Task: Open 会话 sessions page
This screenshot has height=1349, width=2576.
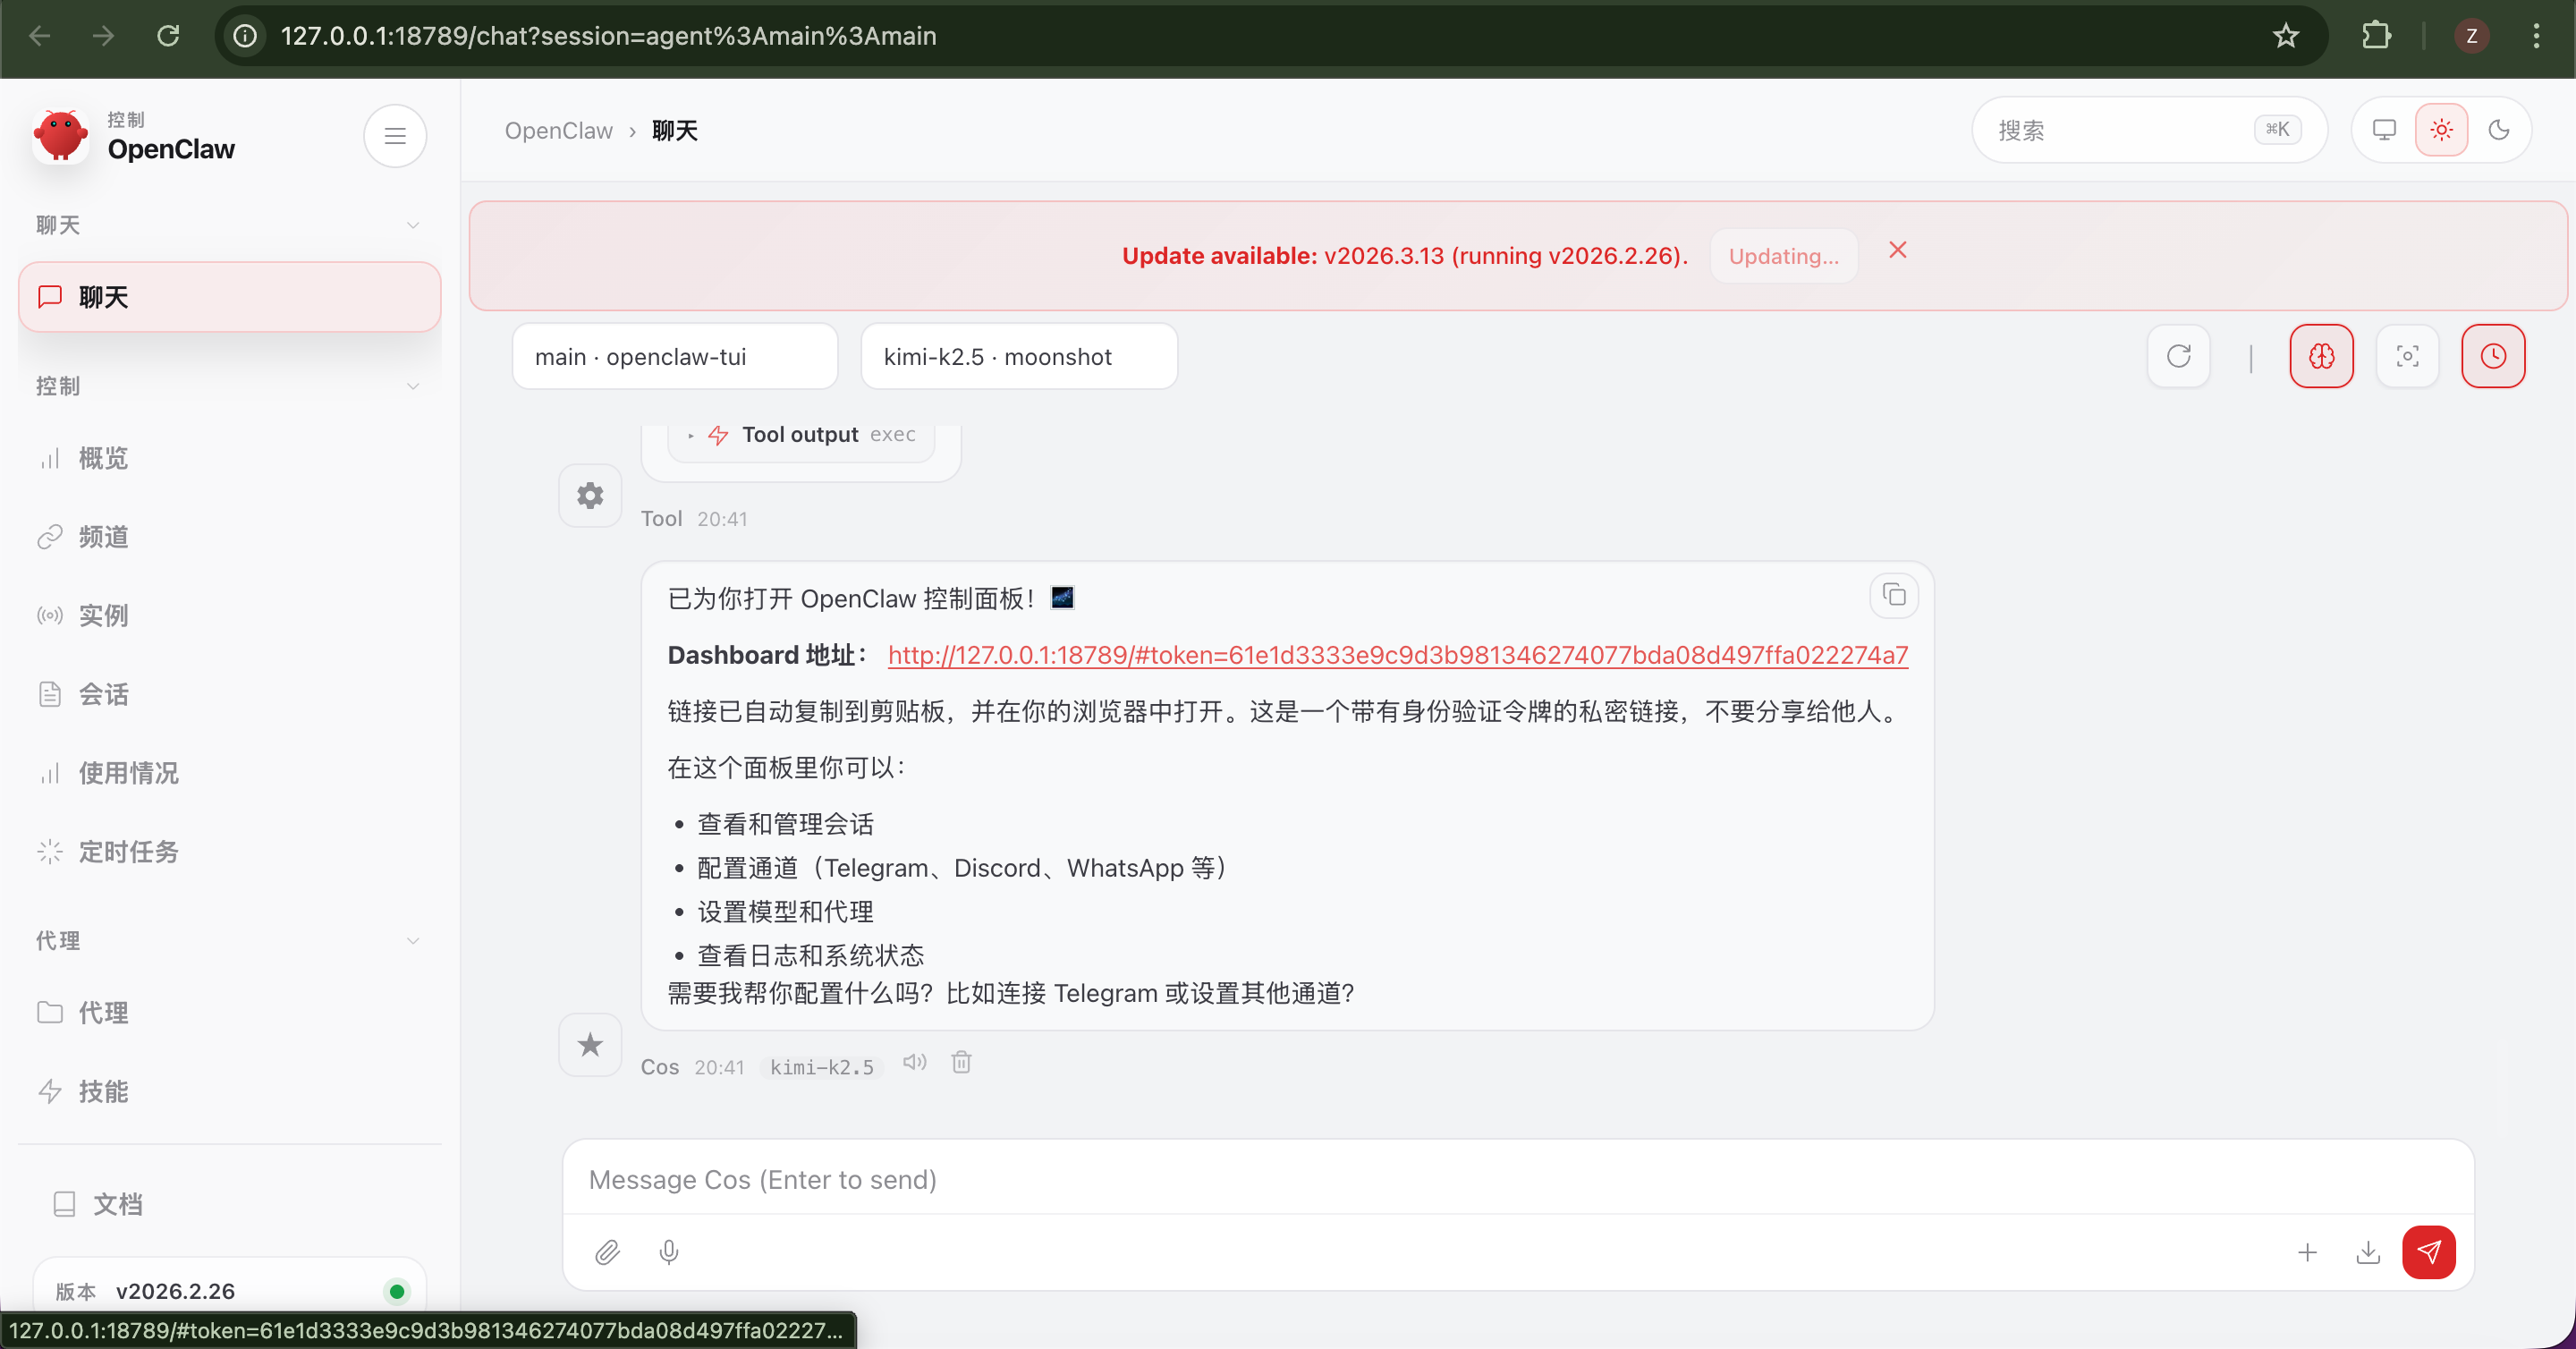Action: click(x=229, y=694)
